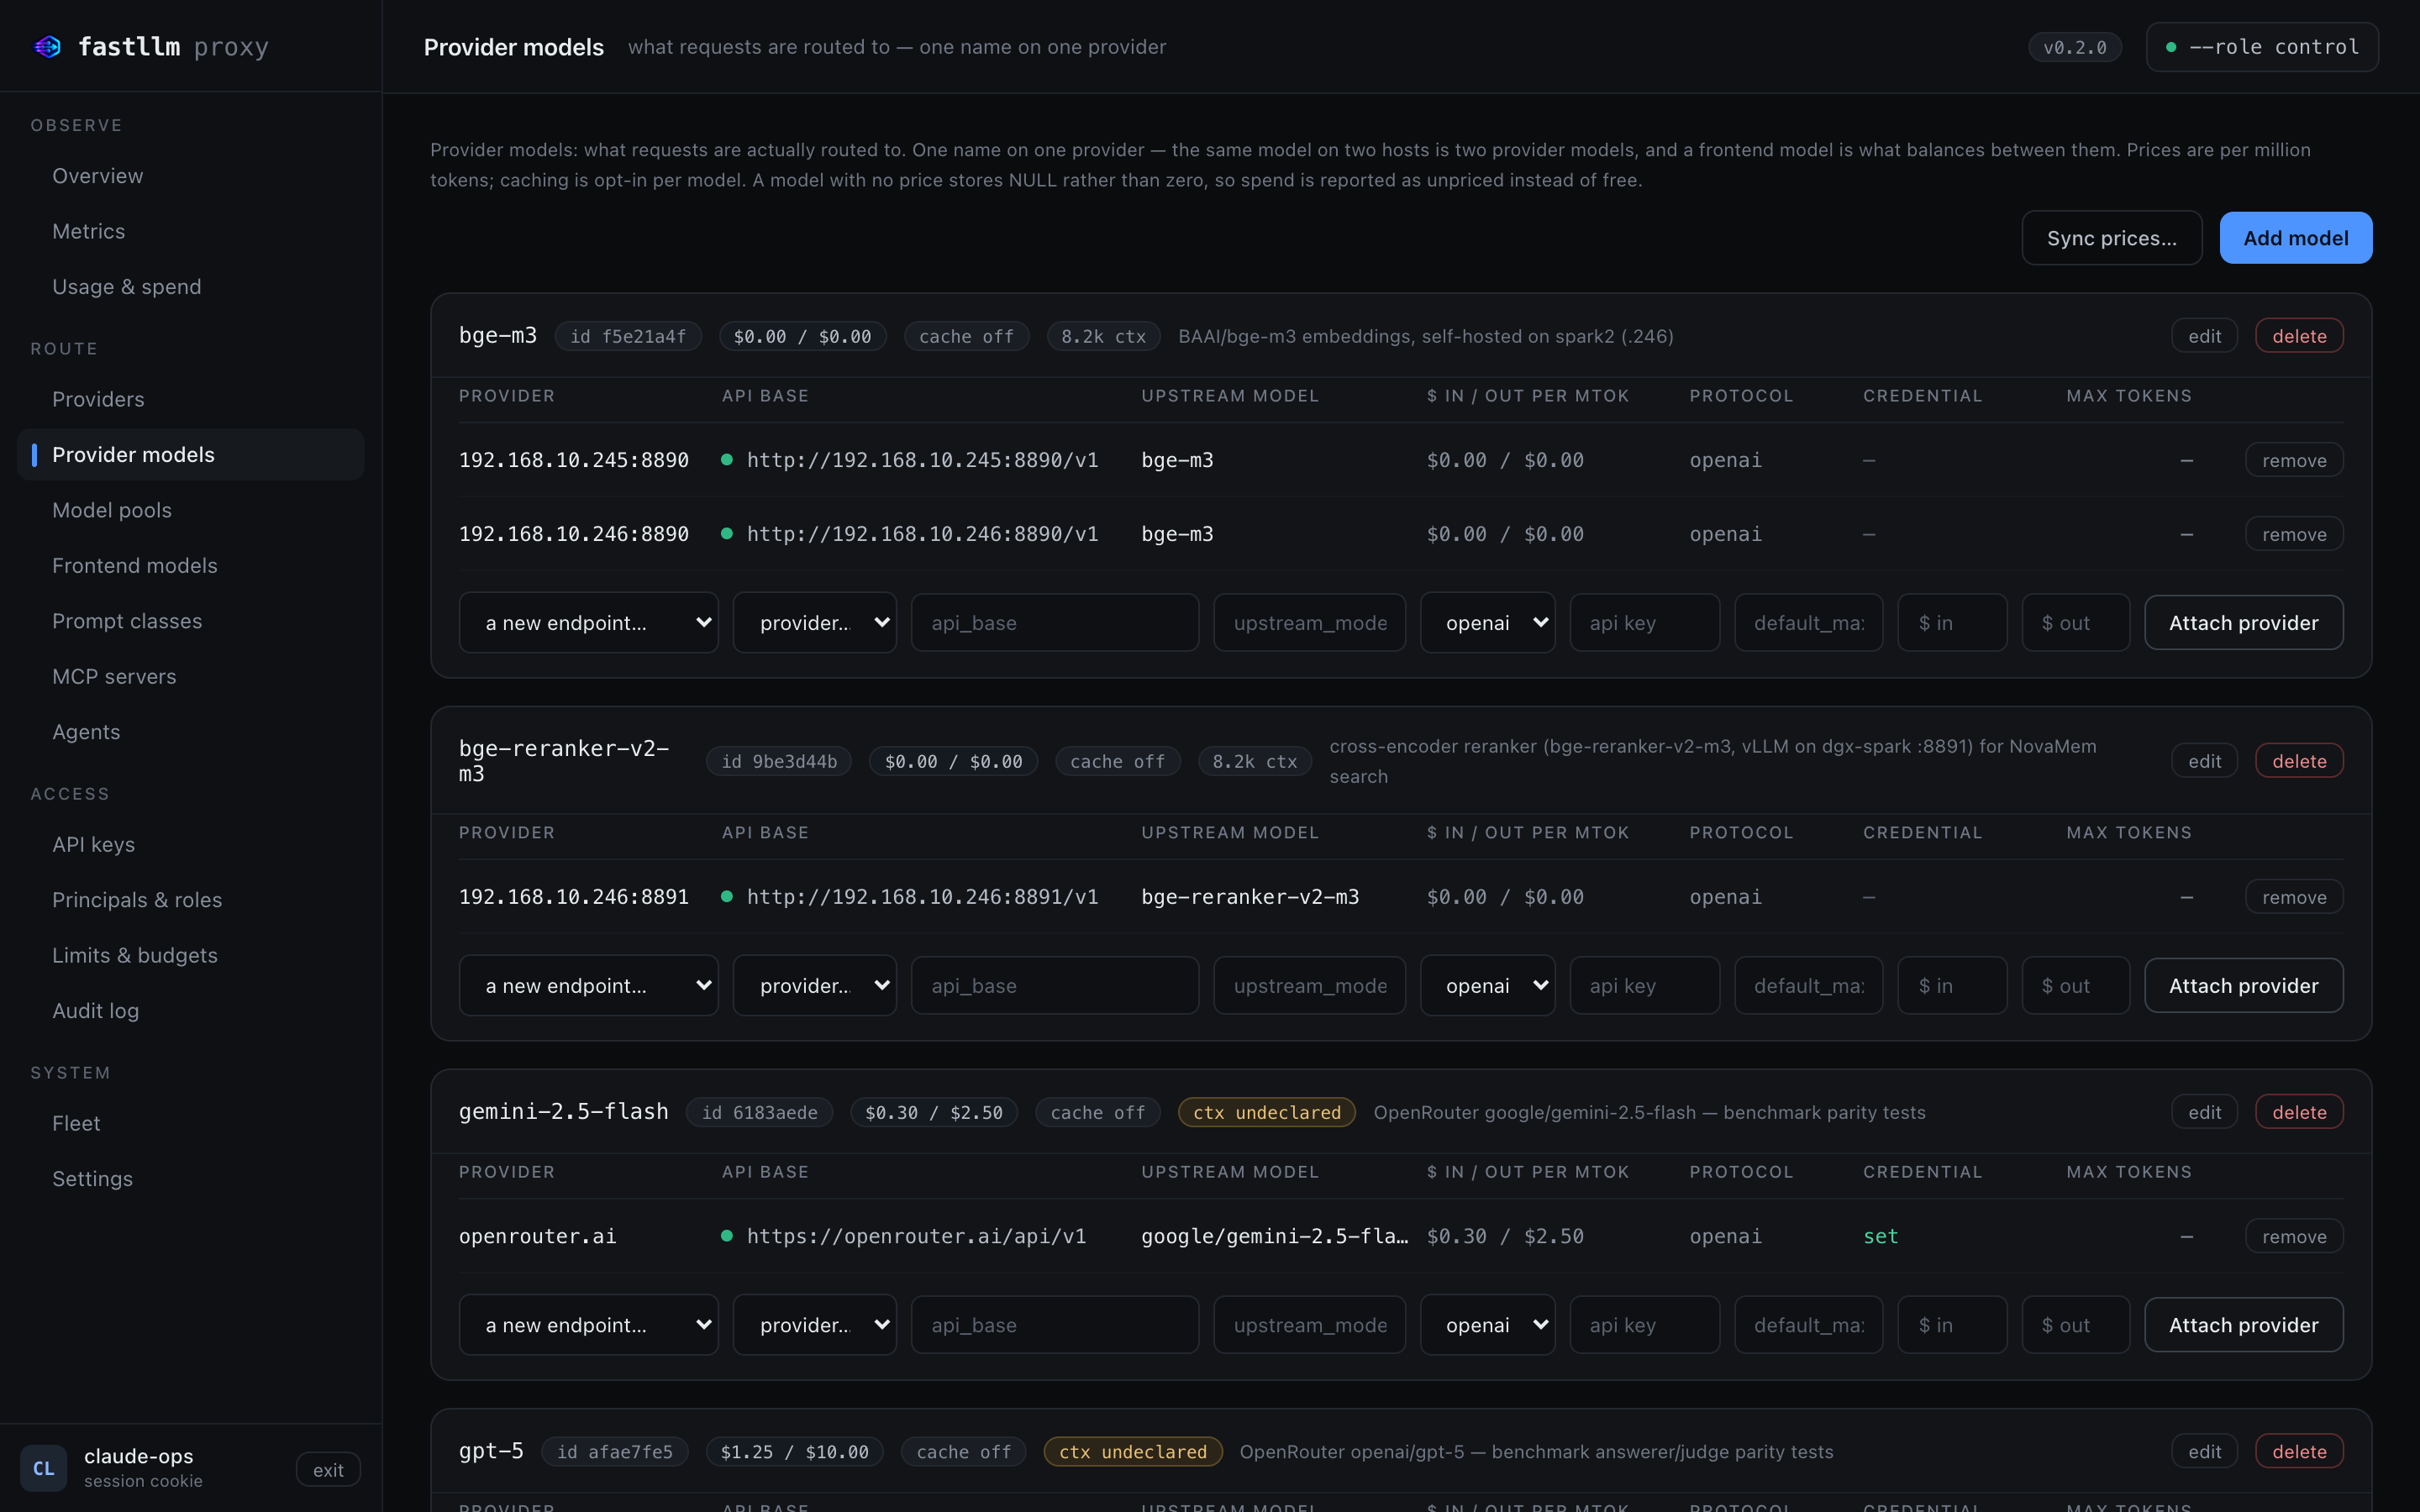Viewport: 2420px width, 1512px height.
Task: Edit the gpt-5 model
Action: coord(2204,1451)
